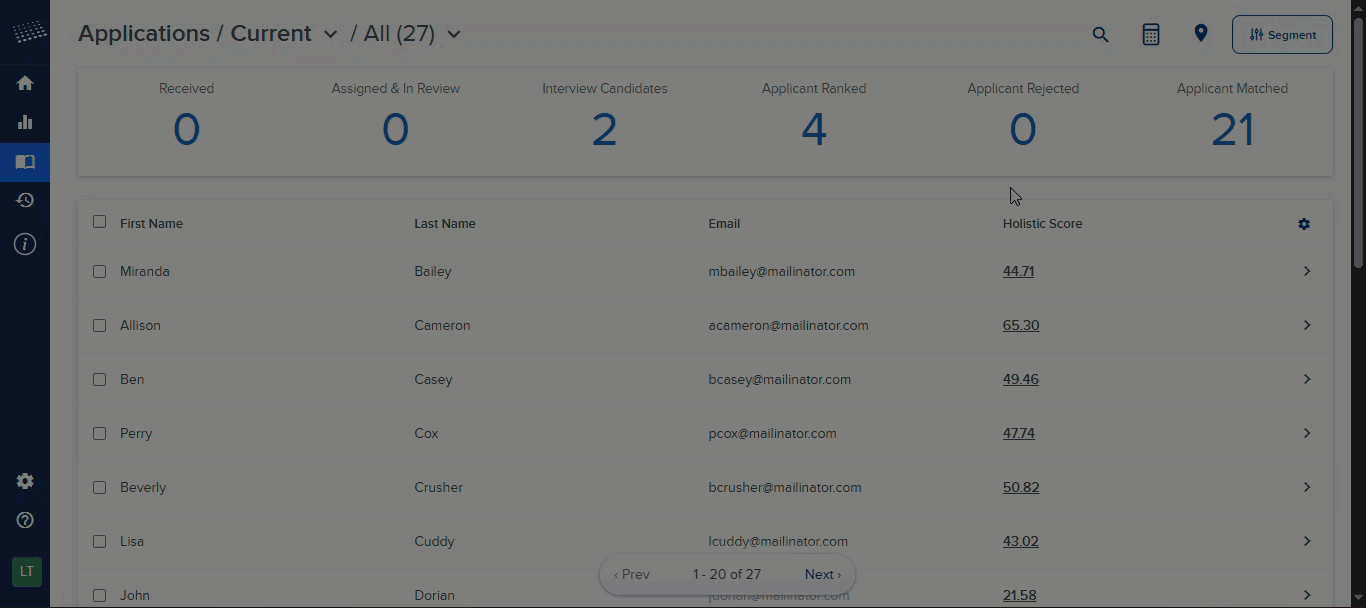
Task: Sort by First Name column header
Action: 151,224
